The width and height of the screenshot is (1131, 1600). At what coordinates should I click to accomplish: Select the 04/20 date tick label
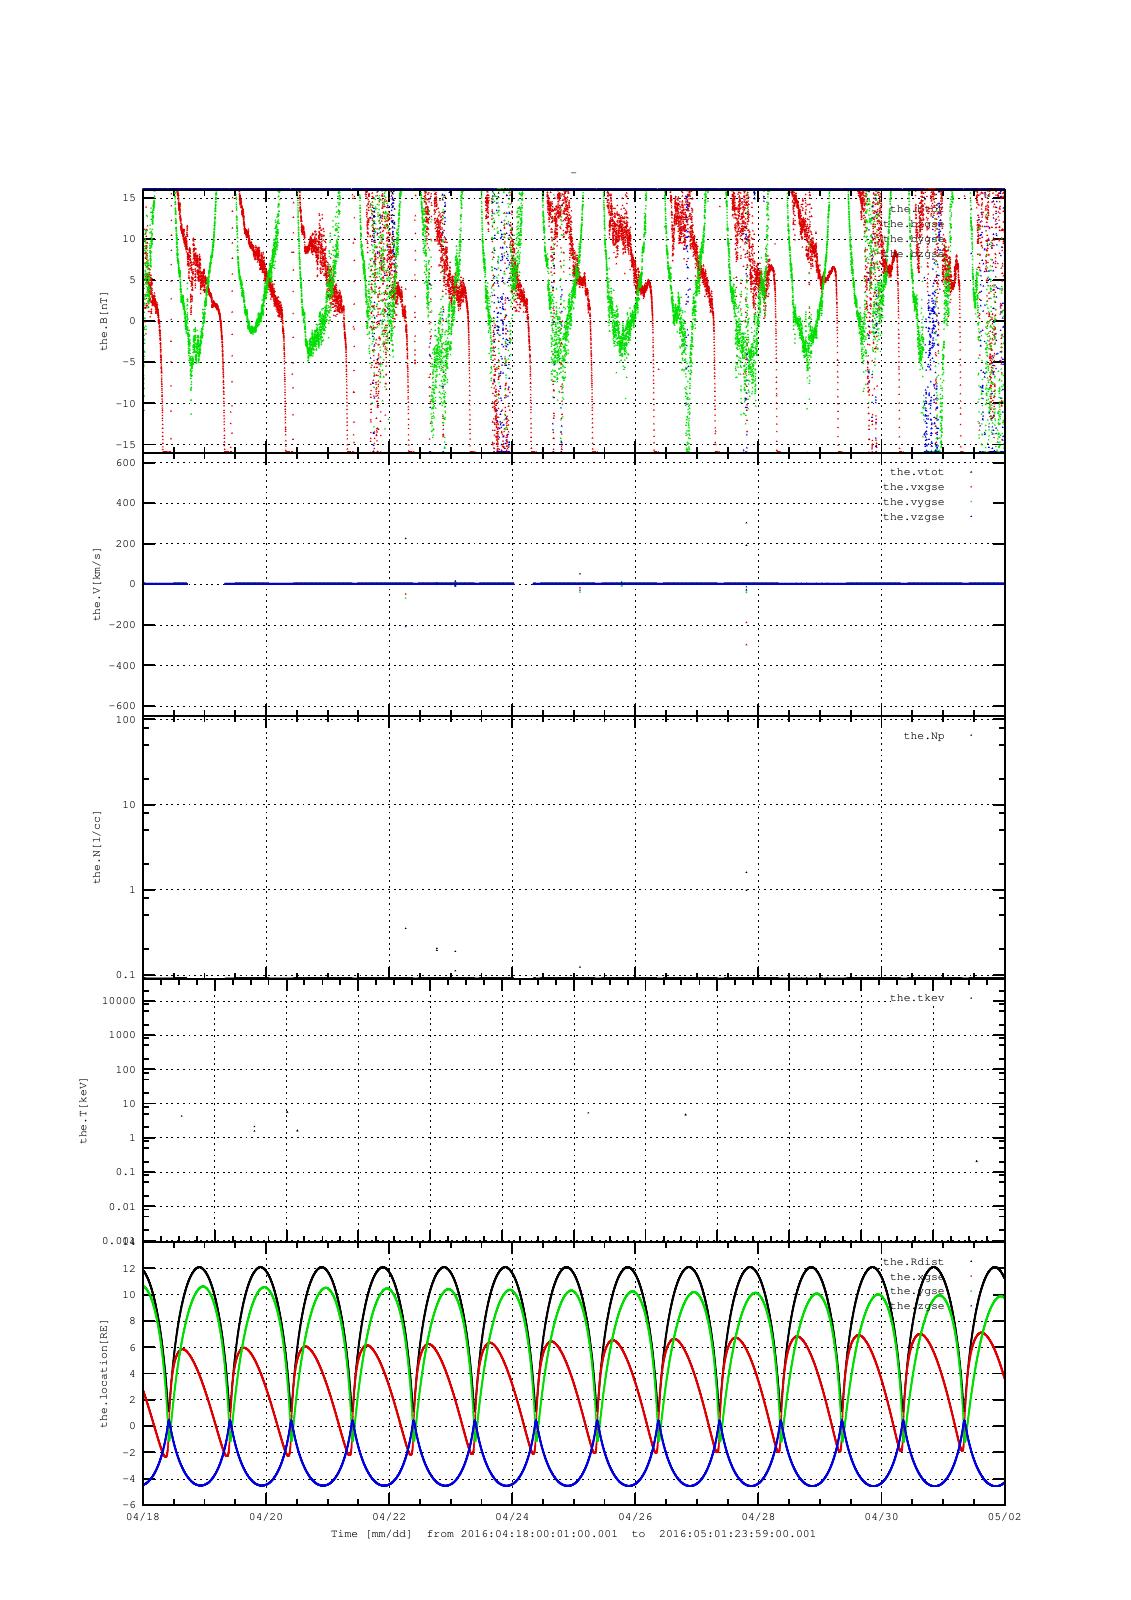pyautogui.click(x=266, y=1516)
